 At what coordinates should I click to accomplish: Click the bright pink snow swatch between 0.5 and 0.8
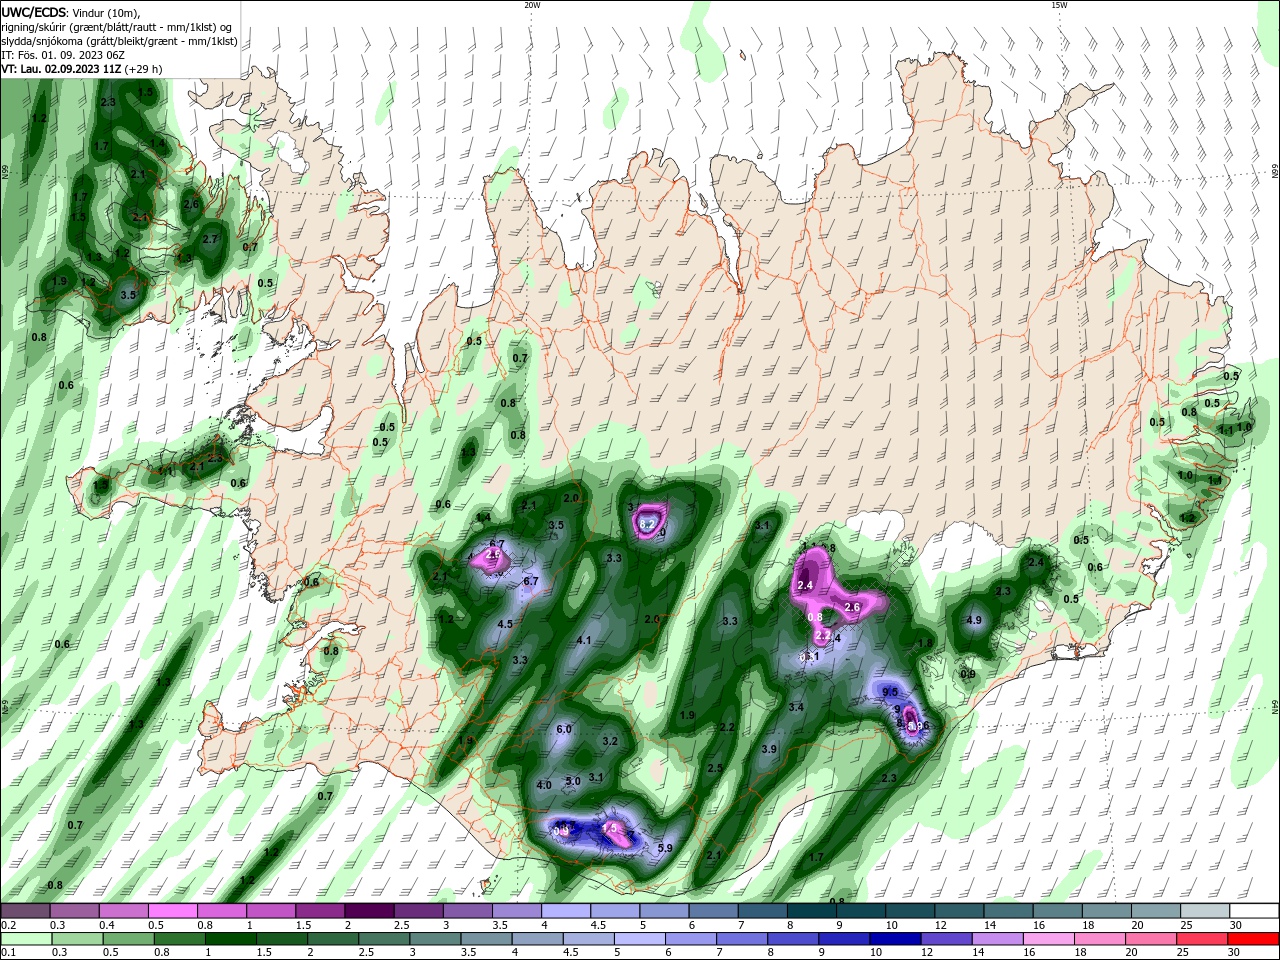(x=172, y=911)
